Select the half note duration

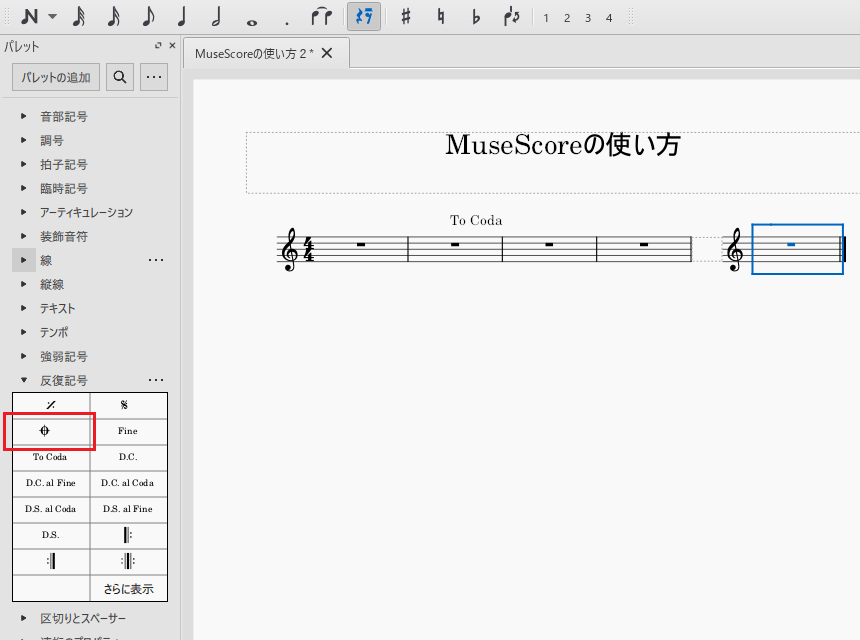click(217, 16)
